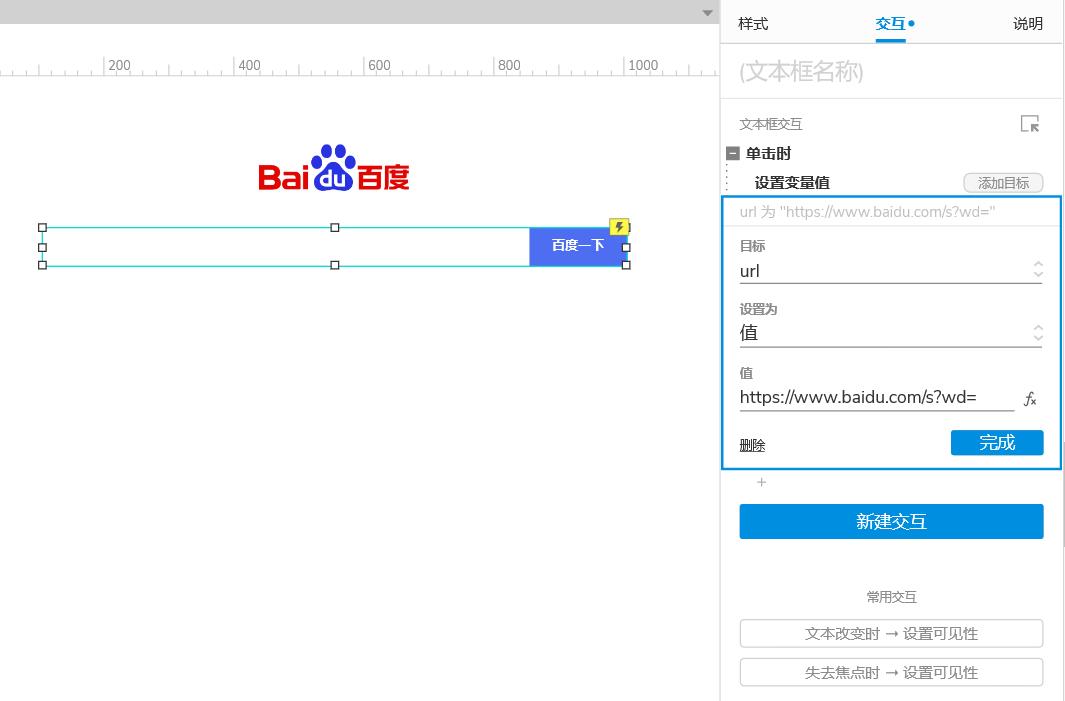Click the yellow lightning interaction badge on the search box
This screenshot has height=701, width=1065.
click(x=619, y=226)
